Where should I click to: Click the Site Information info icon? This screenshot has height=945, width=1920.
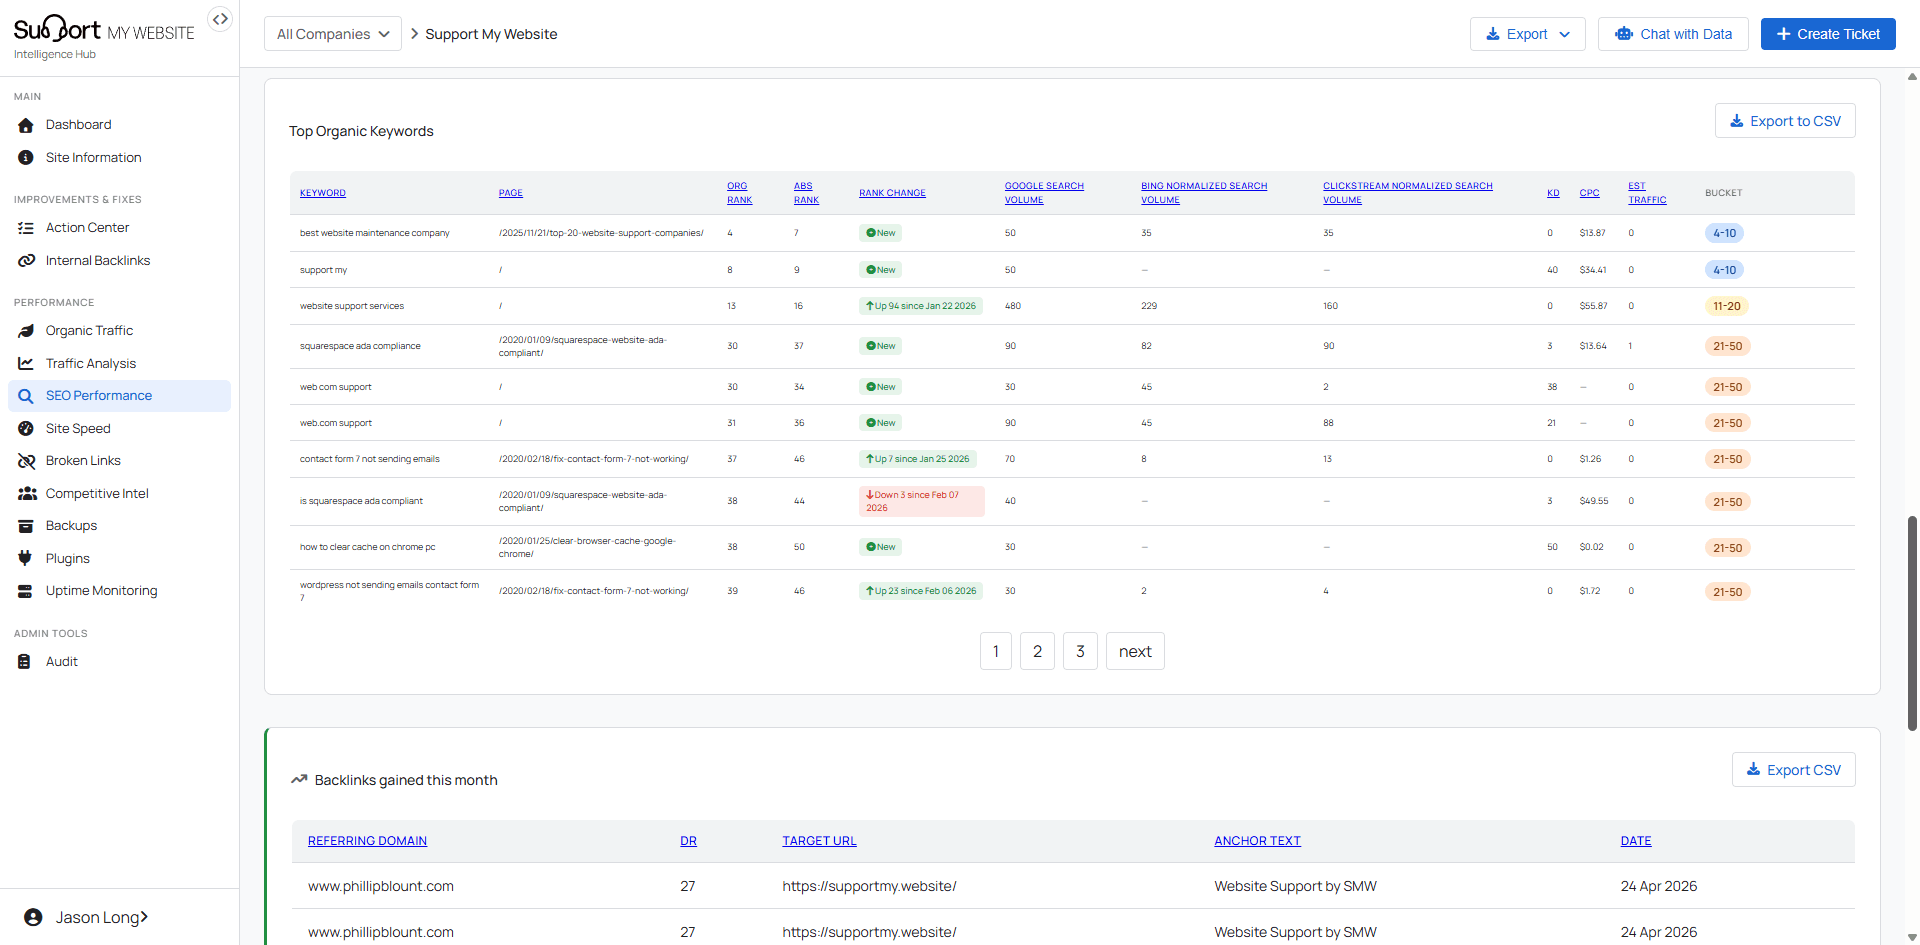click(x=26, y=158)
